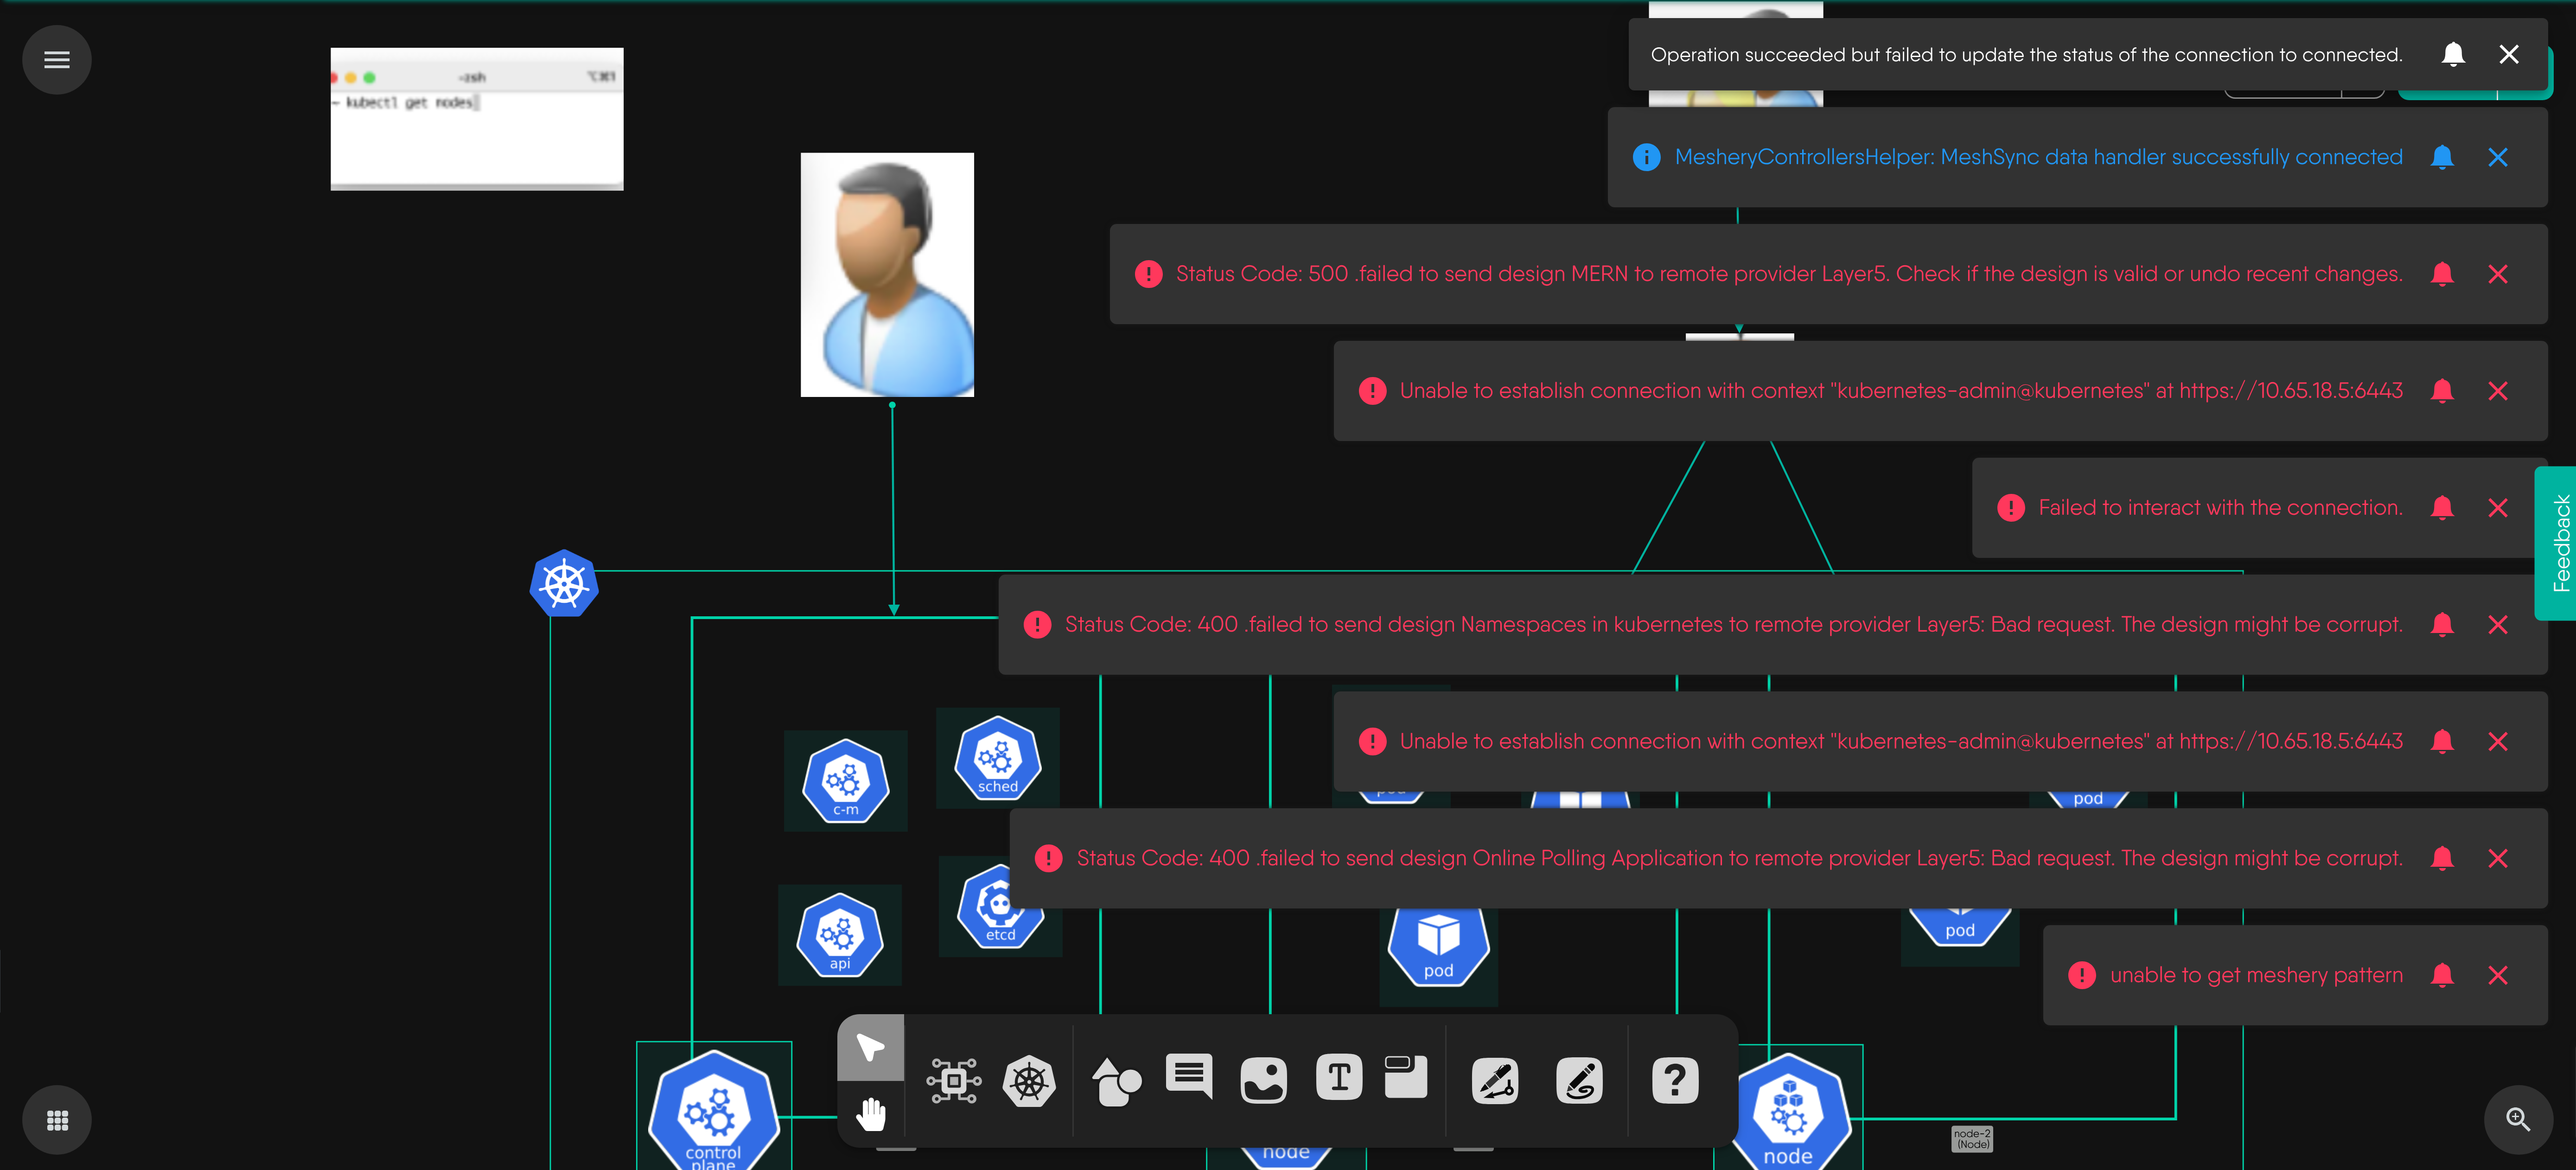
Task: Open the help question mark
Action: [x=1675, y=1081]
